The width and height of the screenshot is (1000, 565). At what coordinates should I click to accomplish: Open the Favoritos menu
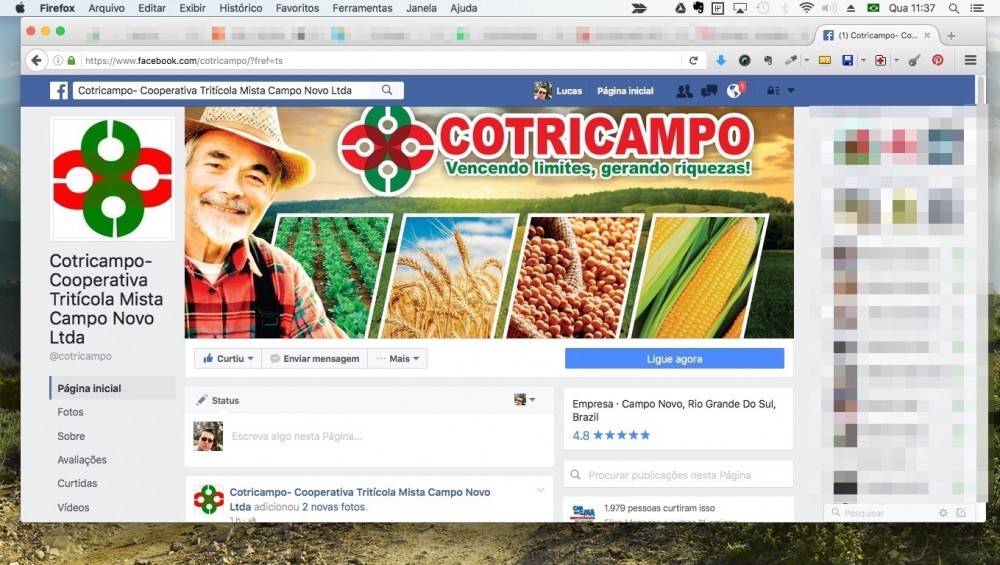(297, 8)
